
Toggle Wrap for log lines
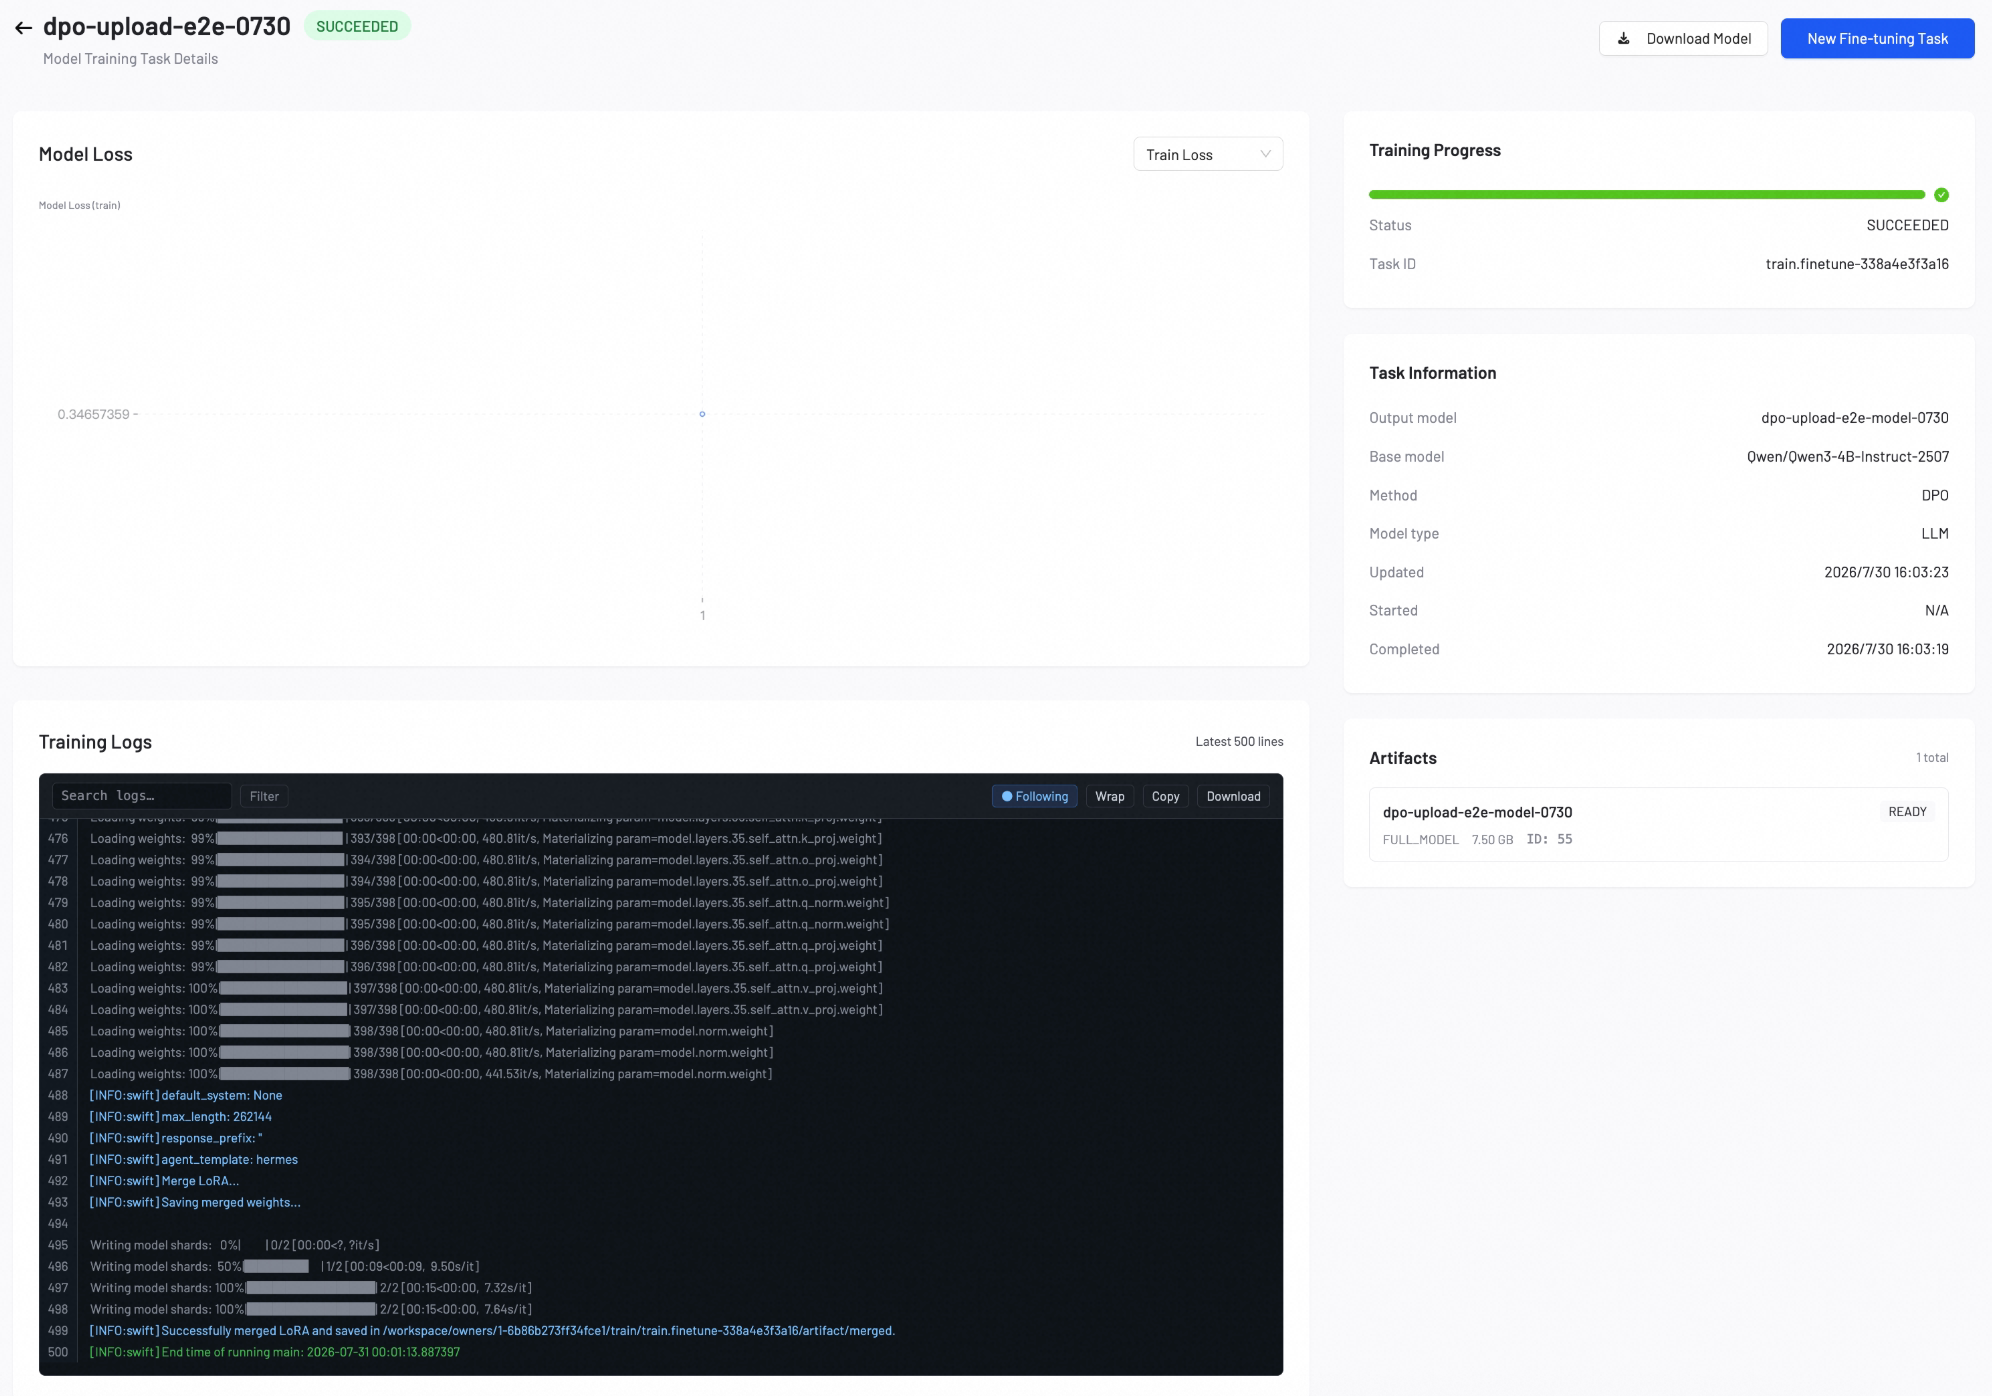pyautogui.click(x=1109, y=796)
